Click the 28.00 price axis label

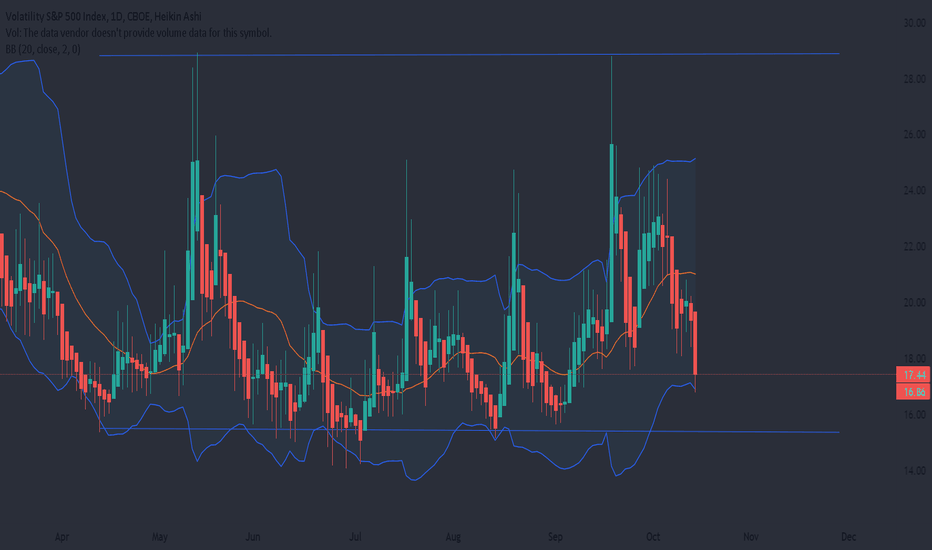(x=914, y=79)
